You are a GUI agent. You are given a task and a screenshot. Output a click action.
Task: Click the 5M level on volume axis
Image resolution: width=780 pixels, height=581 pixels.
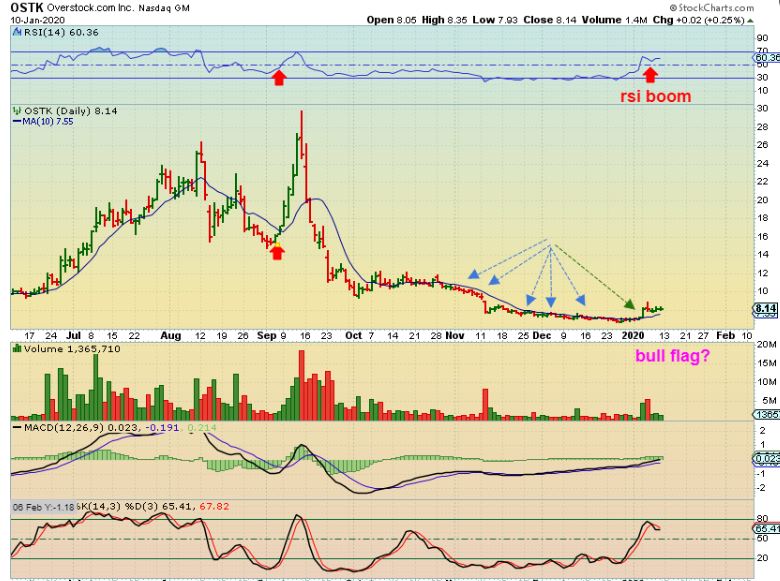click(769, 400)
